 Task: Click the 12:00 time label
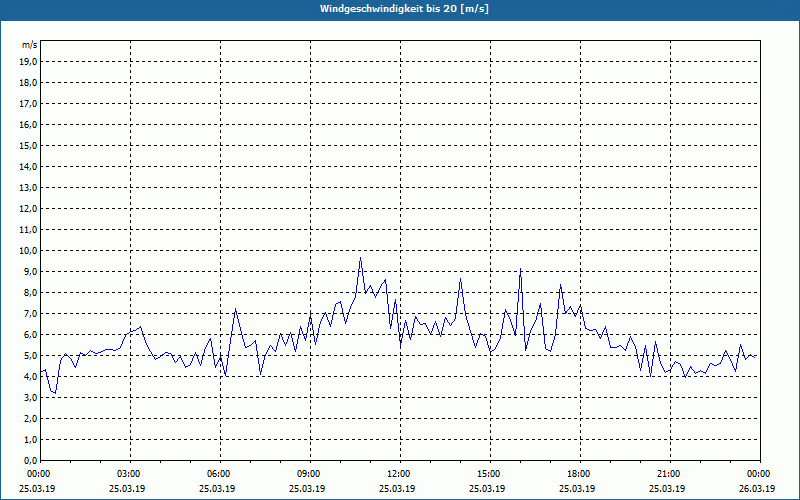click(399, 474)
